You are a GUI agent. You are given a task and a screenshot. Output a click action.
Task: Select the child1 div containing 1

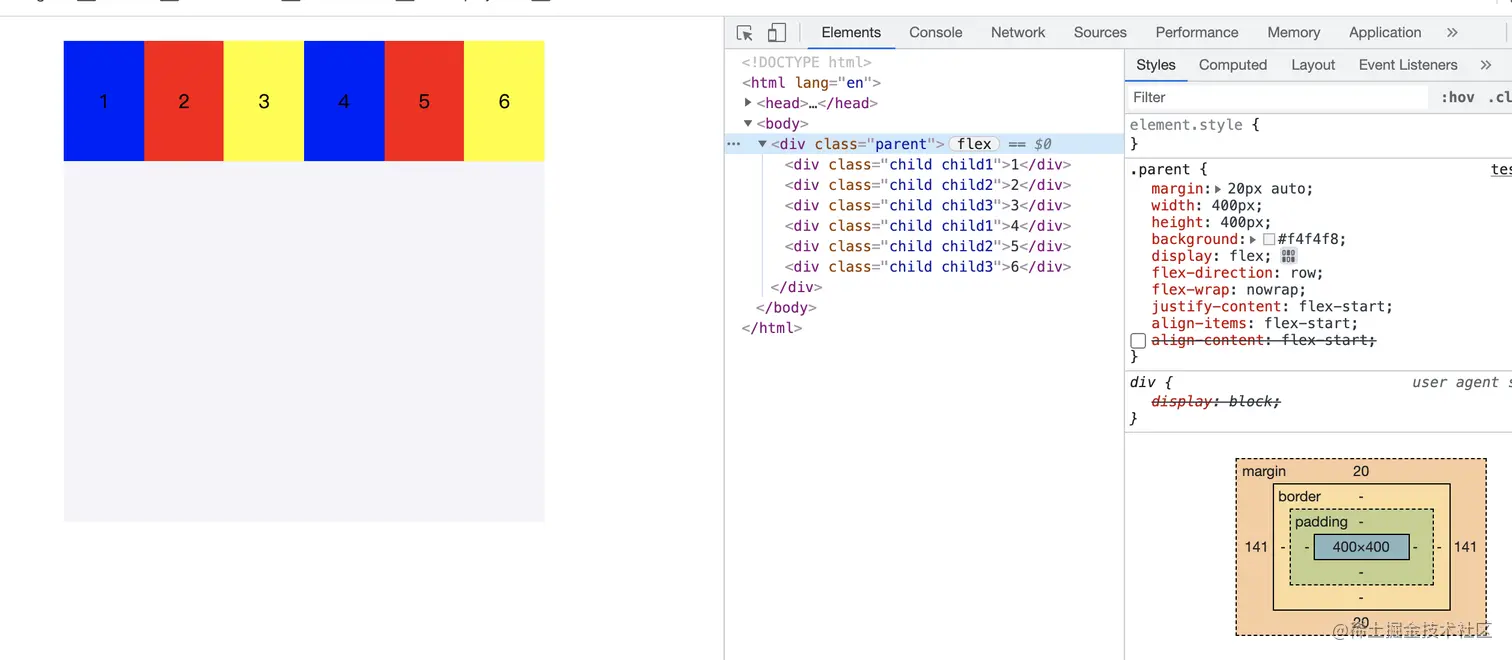928,165
